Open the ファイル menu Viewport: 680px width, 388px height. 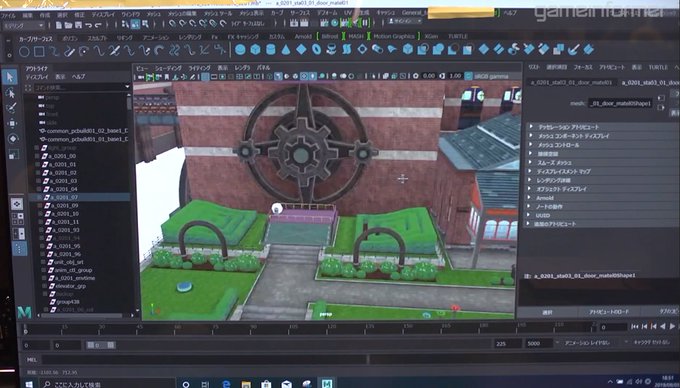click(x=8, y=15)
